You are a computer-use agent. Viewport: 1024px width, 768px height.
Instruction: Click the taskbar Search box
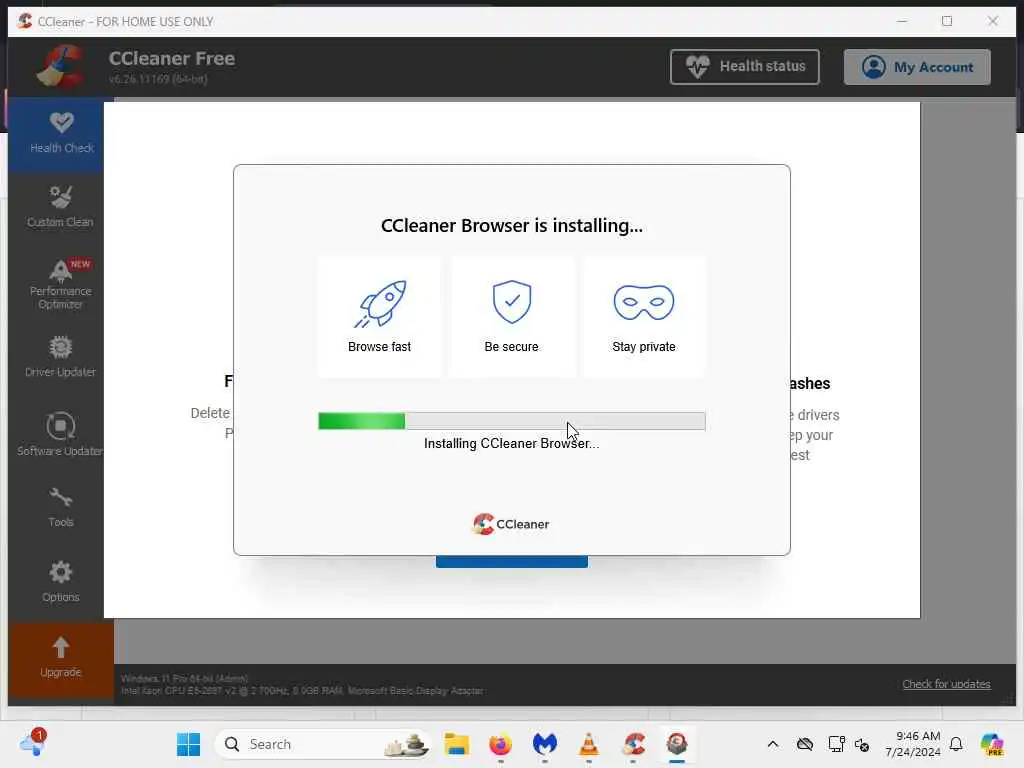[x=323, y=744]
